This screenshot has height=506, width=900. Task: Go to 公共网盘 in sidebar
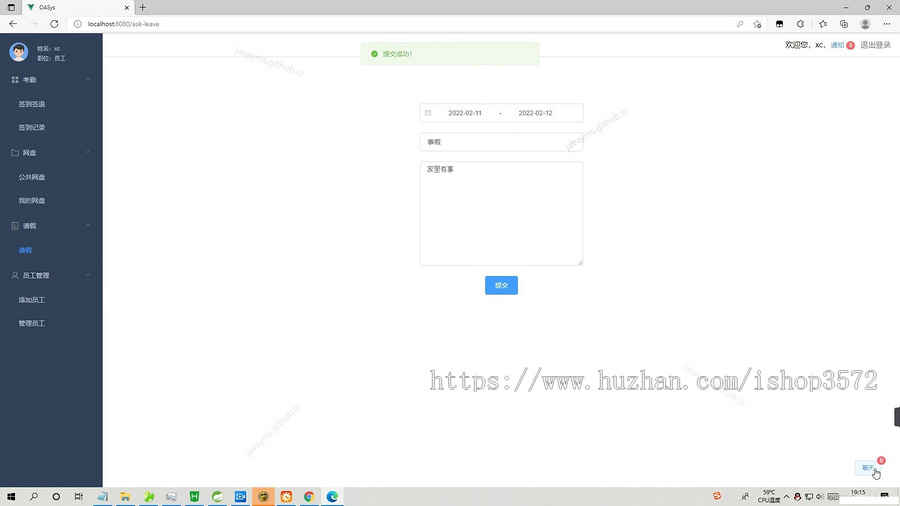(x=32, y=177)
